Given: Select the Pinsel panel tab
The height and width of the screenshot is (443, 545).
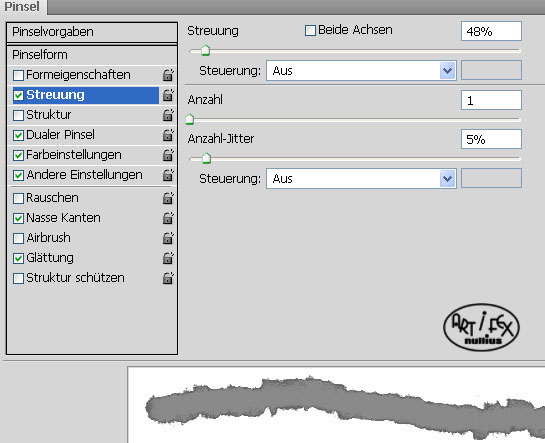Looking at the screenshot, I should (22, 7).
